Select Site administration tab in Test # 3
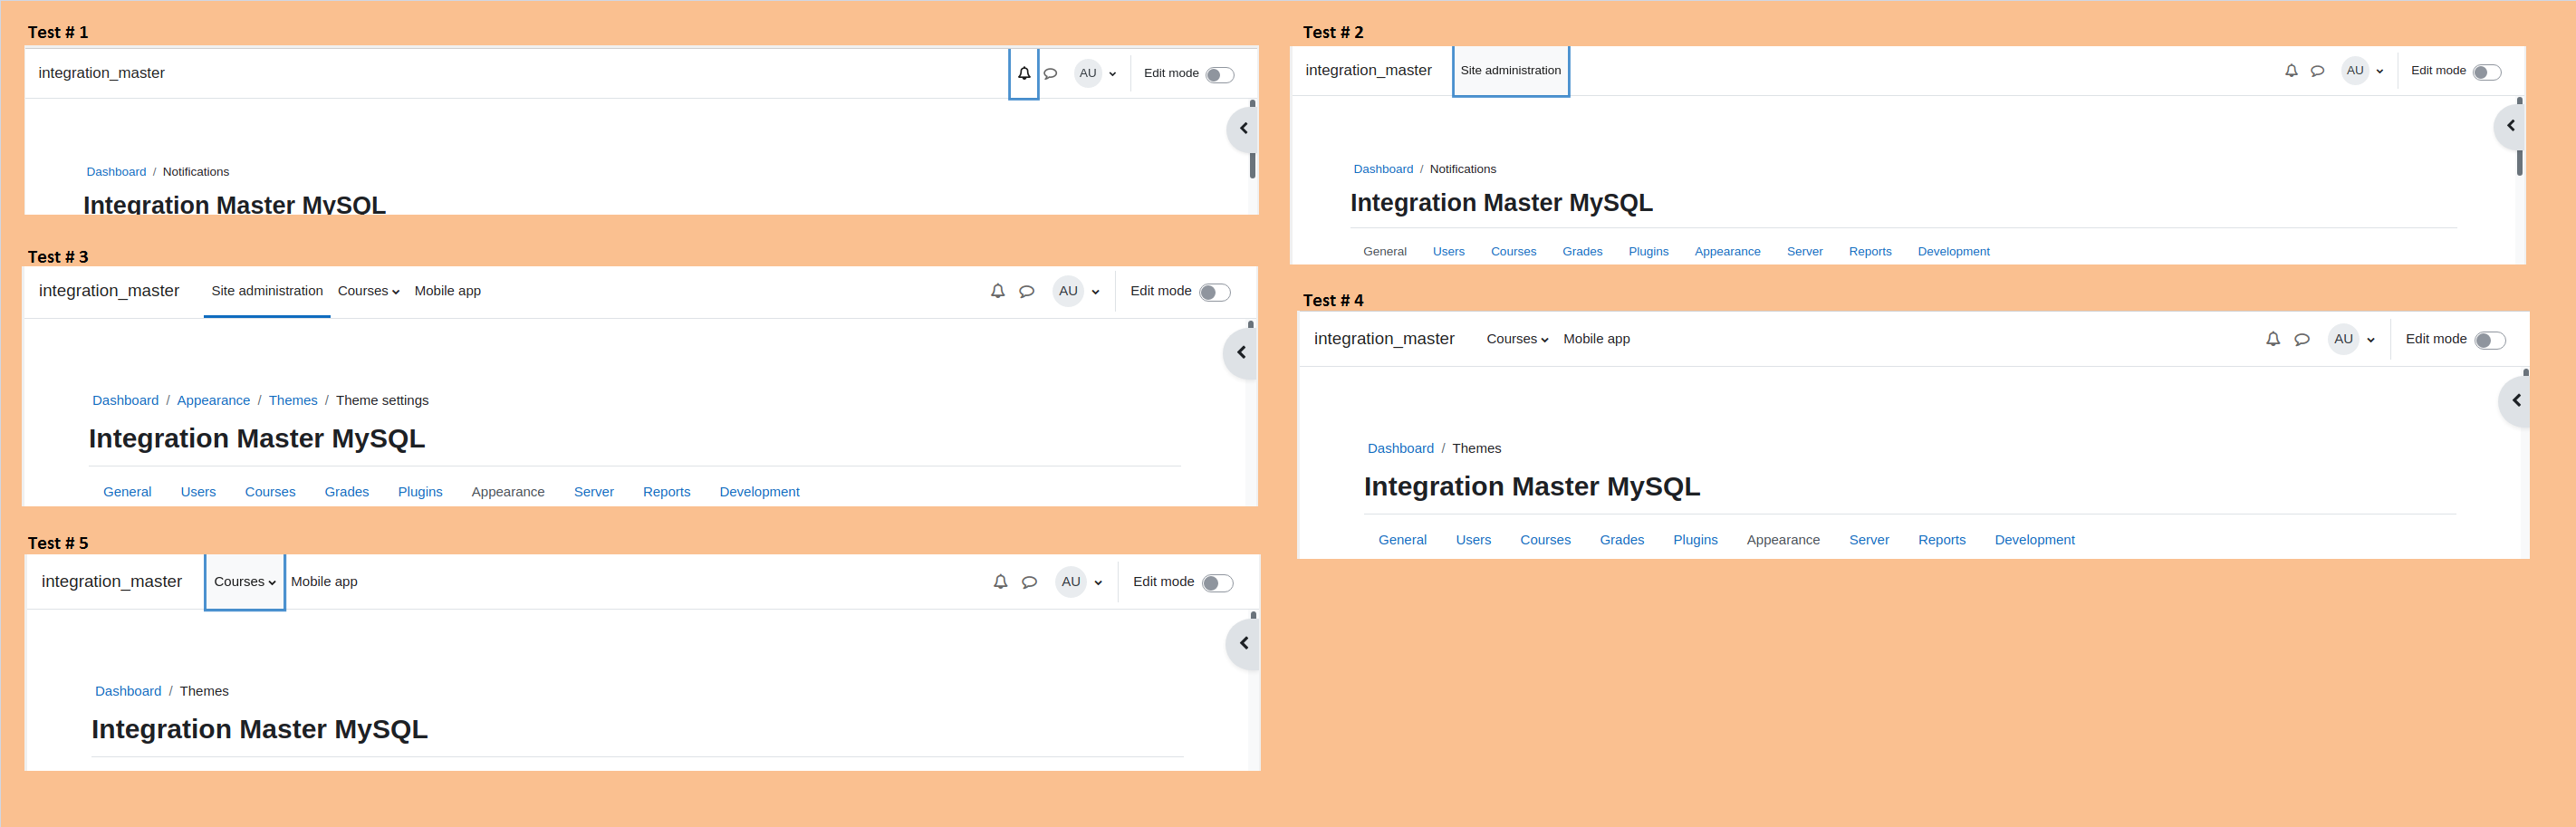The width and height of the screenshot is (2576, 827). coord(267,291)
